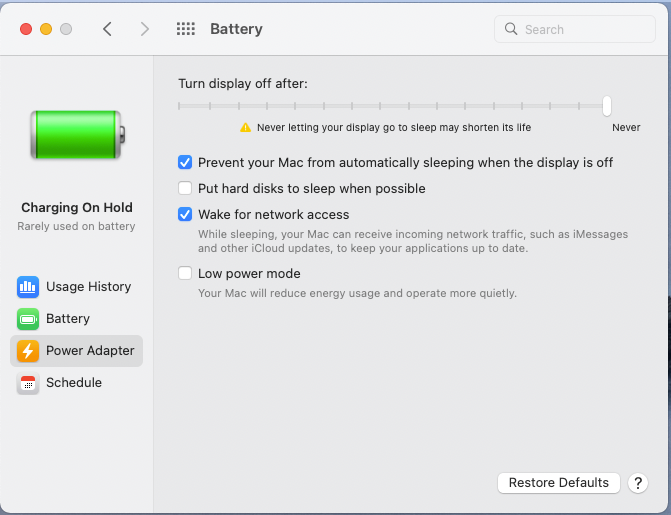Screen dimensions: 671x515
Task: Click the display-off slider thumb at Never
Action: click(606, 106)
